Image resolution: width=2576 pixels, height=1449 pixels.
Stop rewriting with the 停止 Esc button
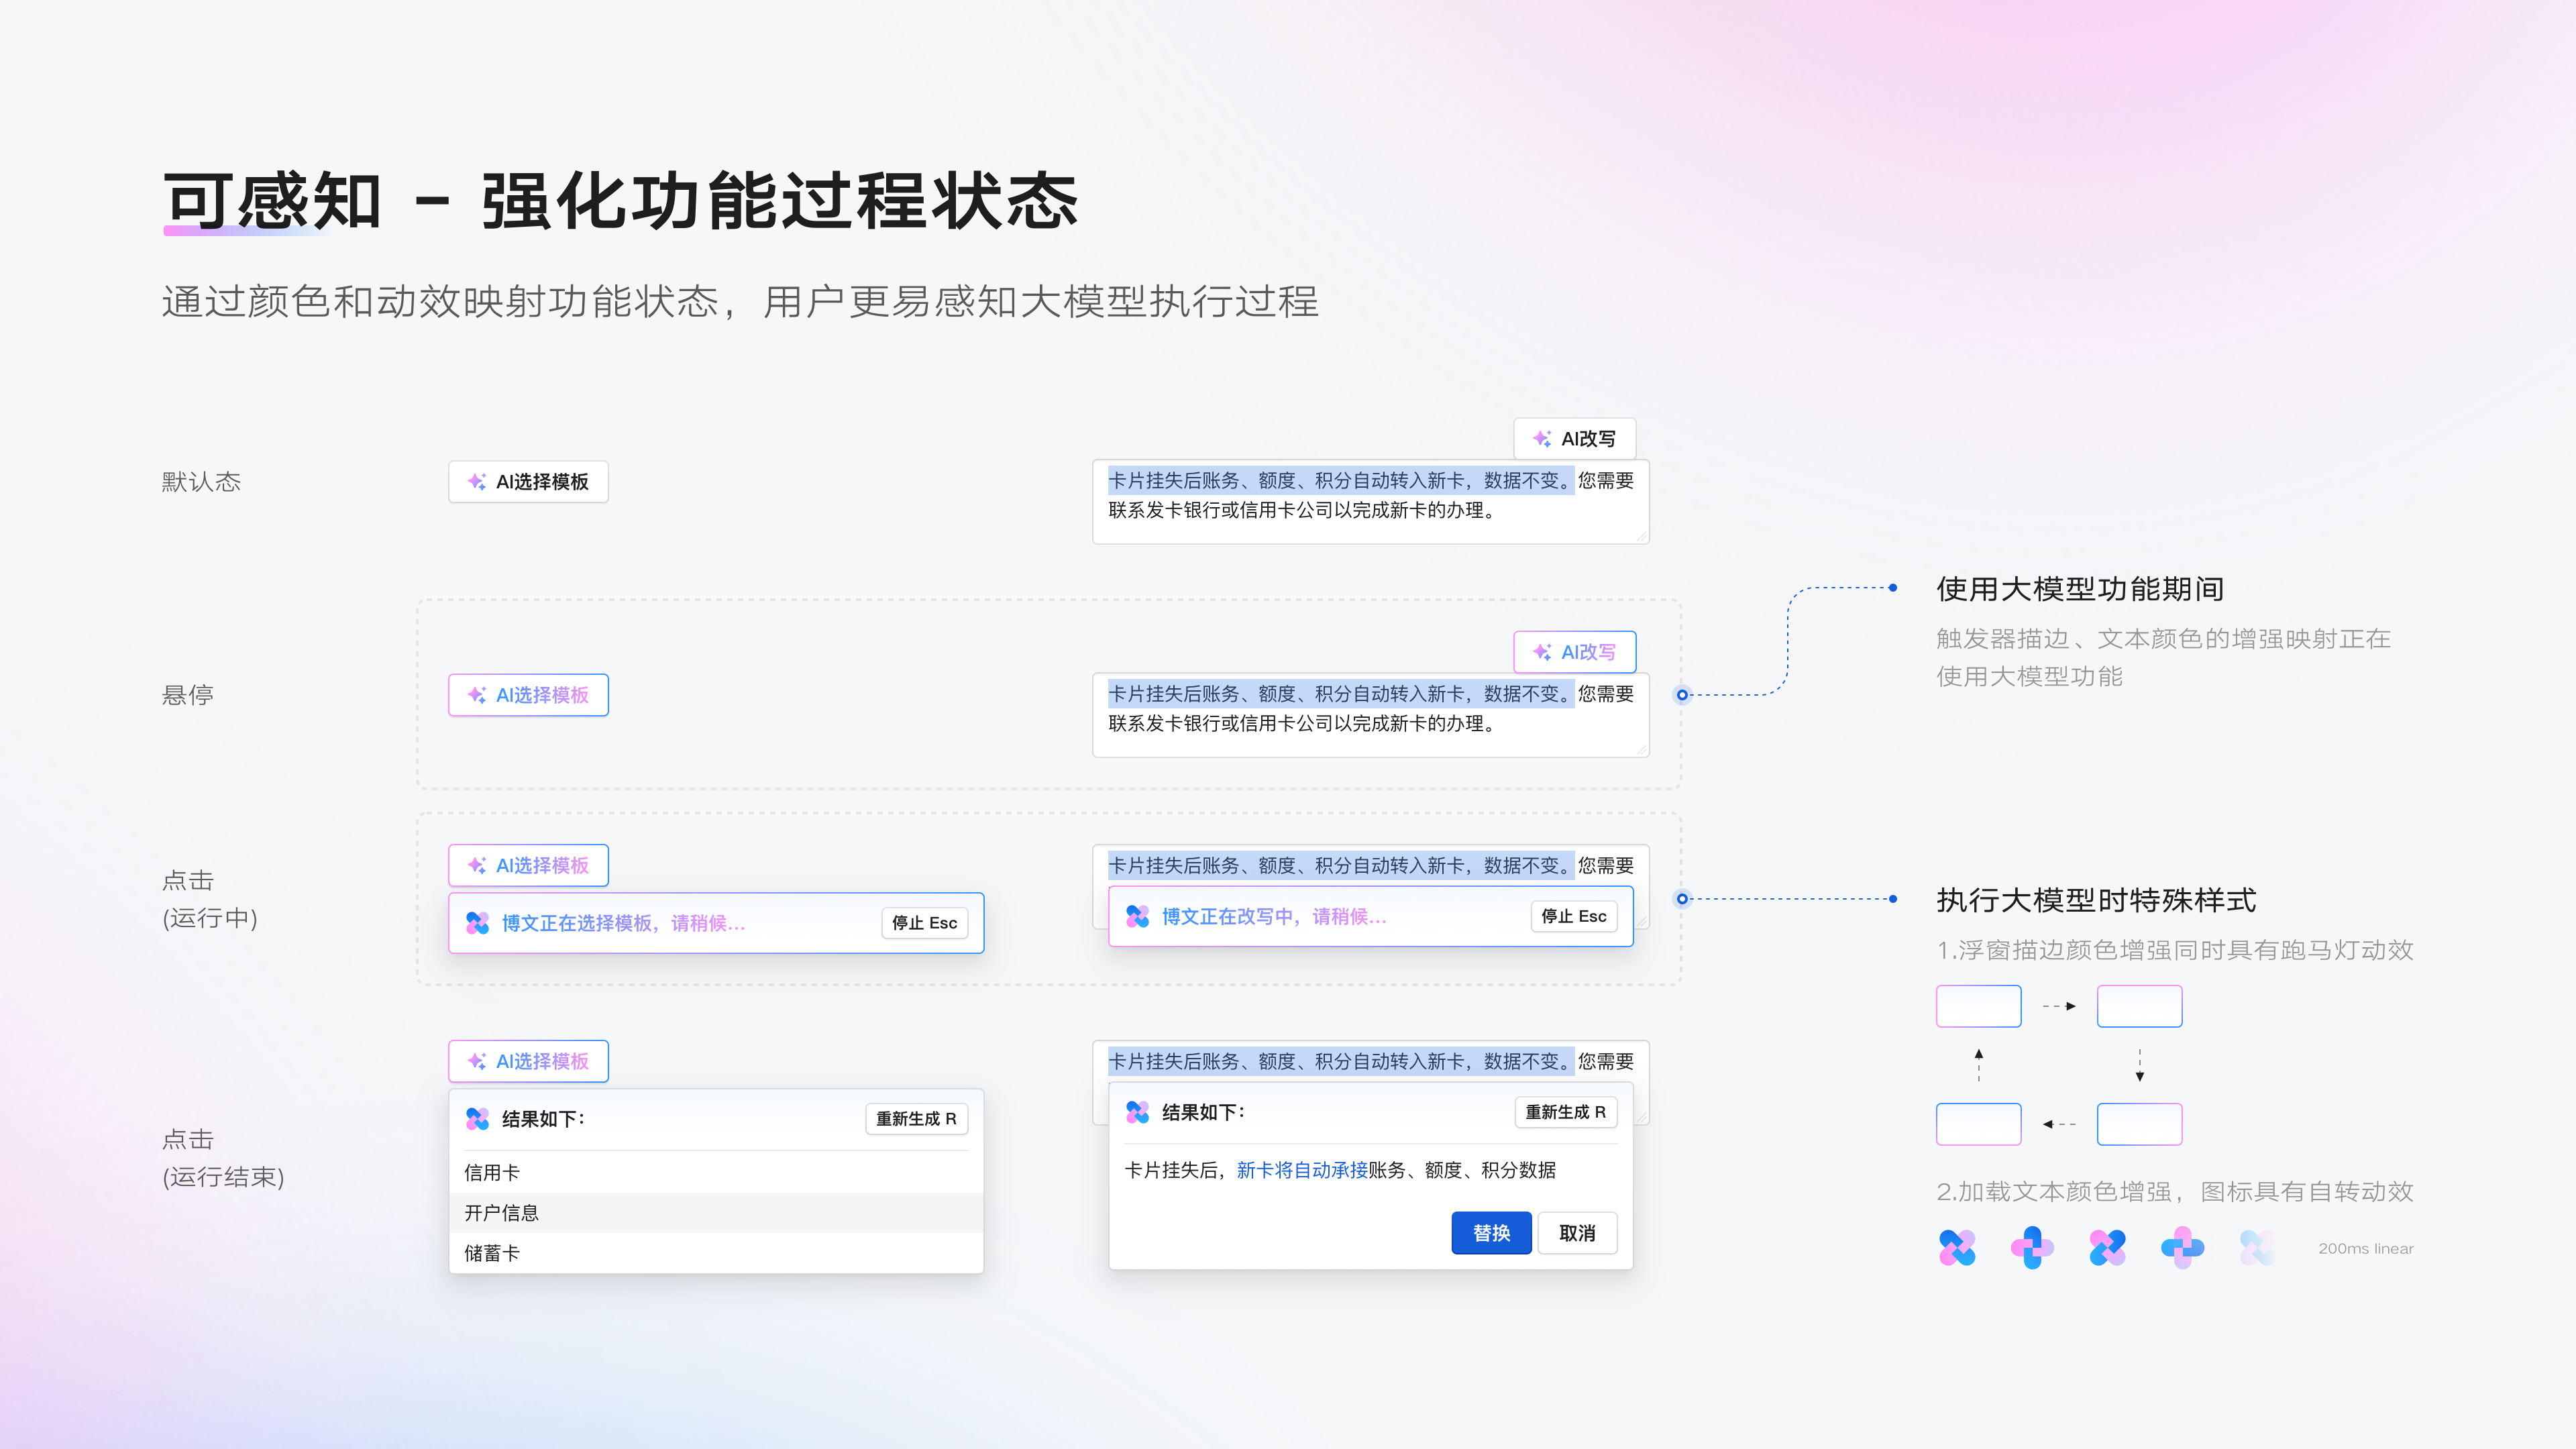coord(1573,916)
